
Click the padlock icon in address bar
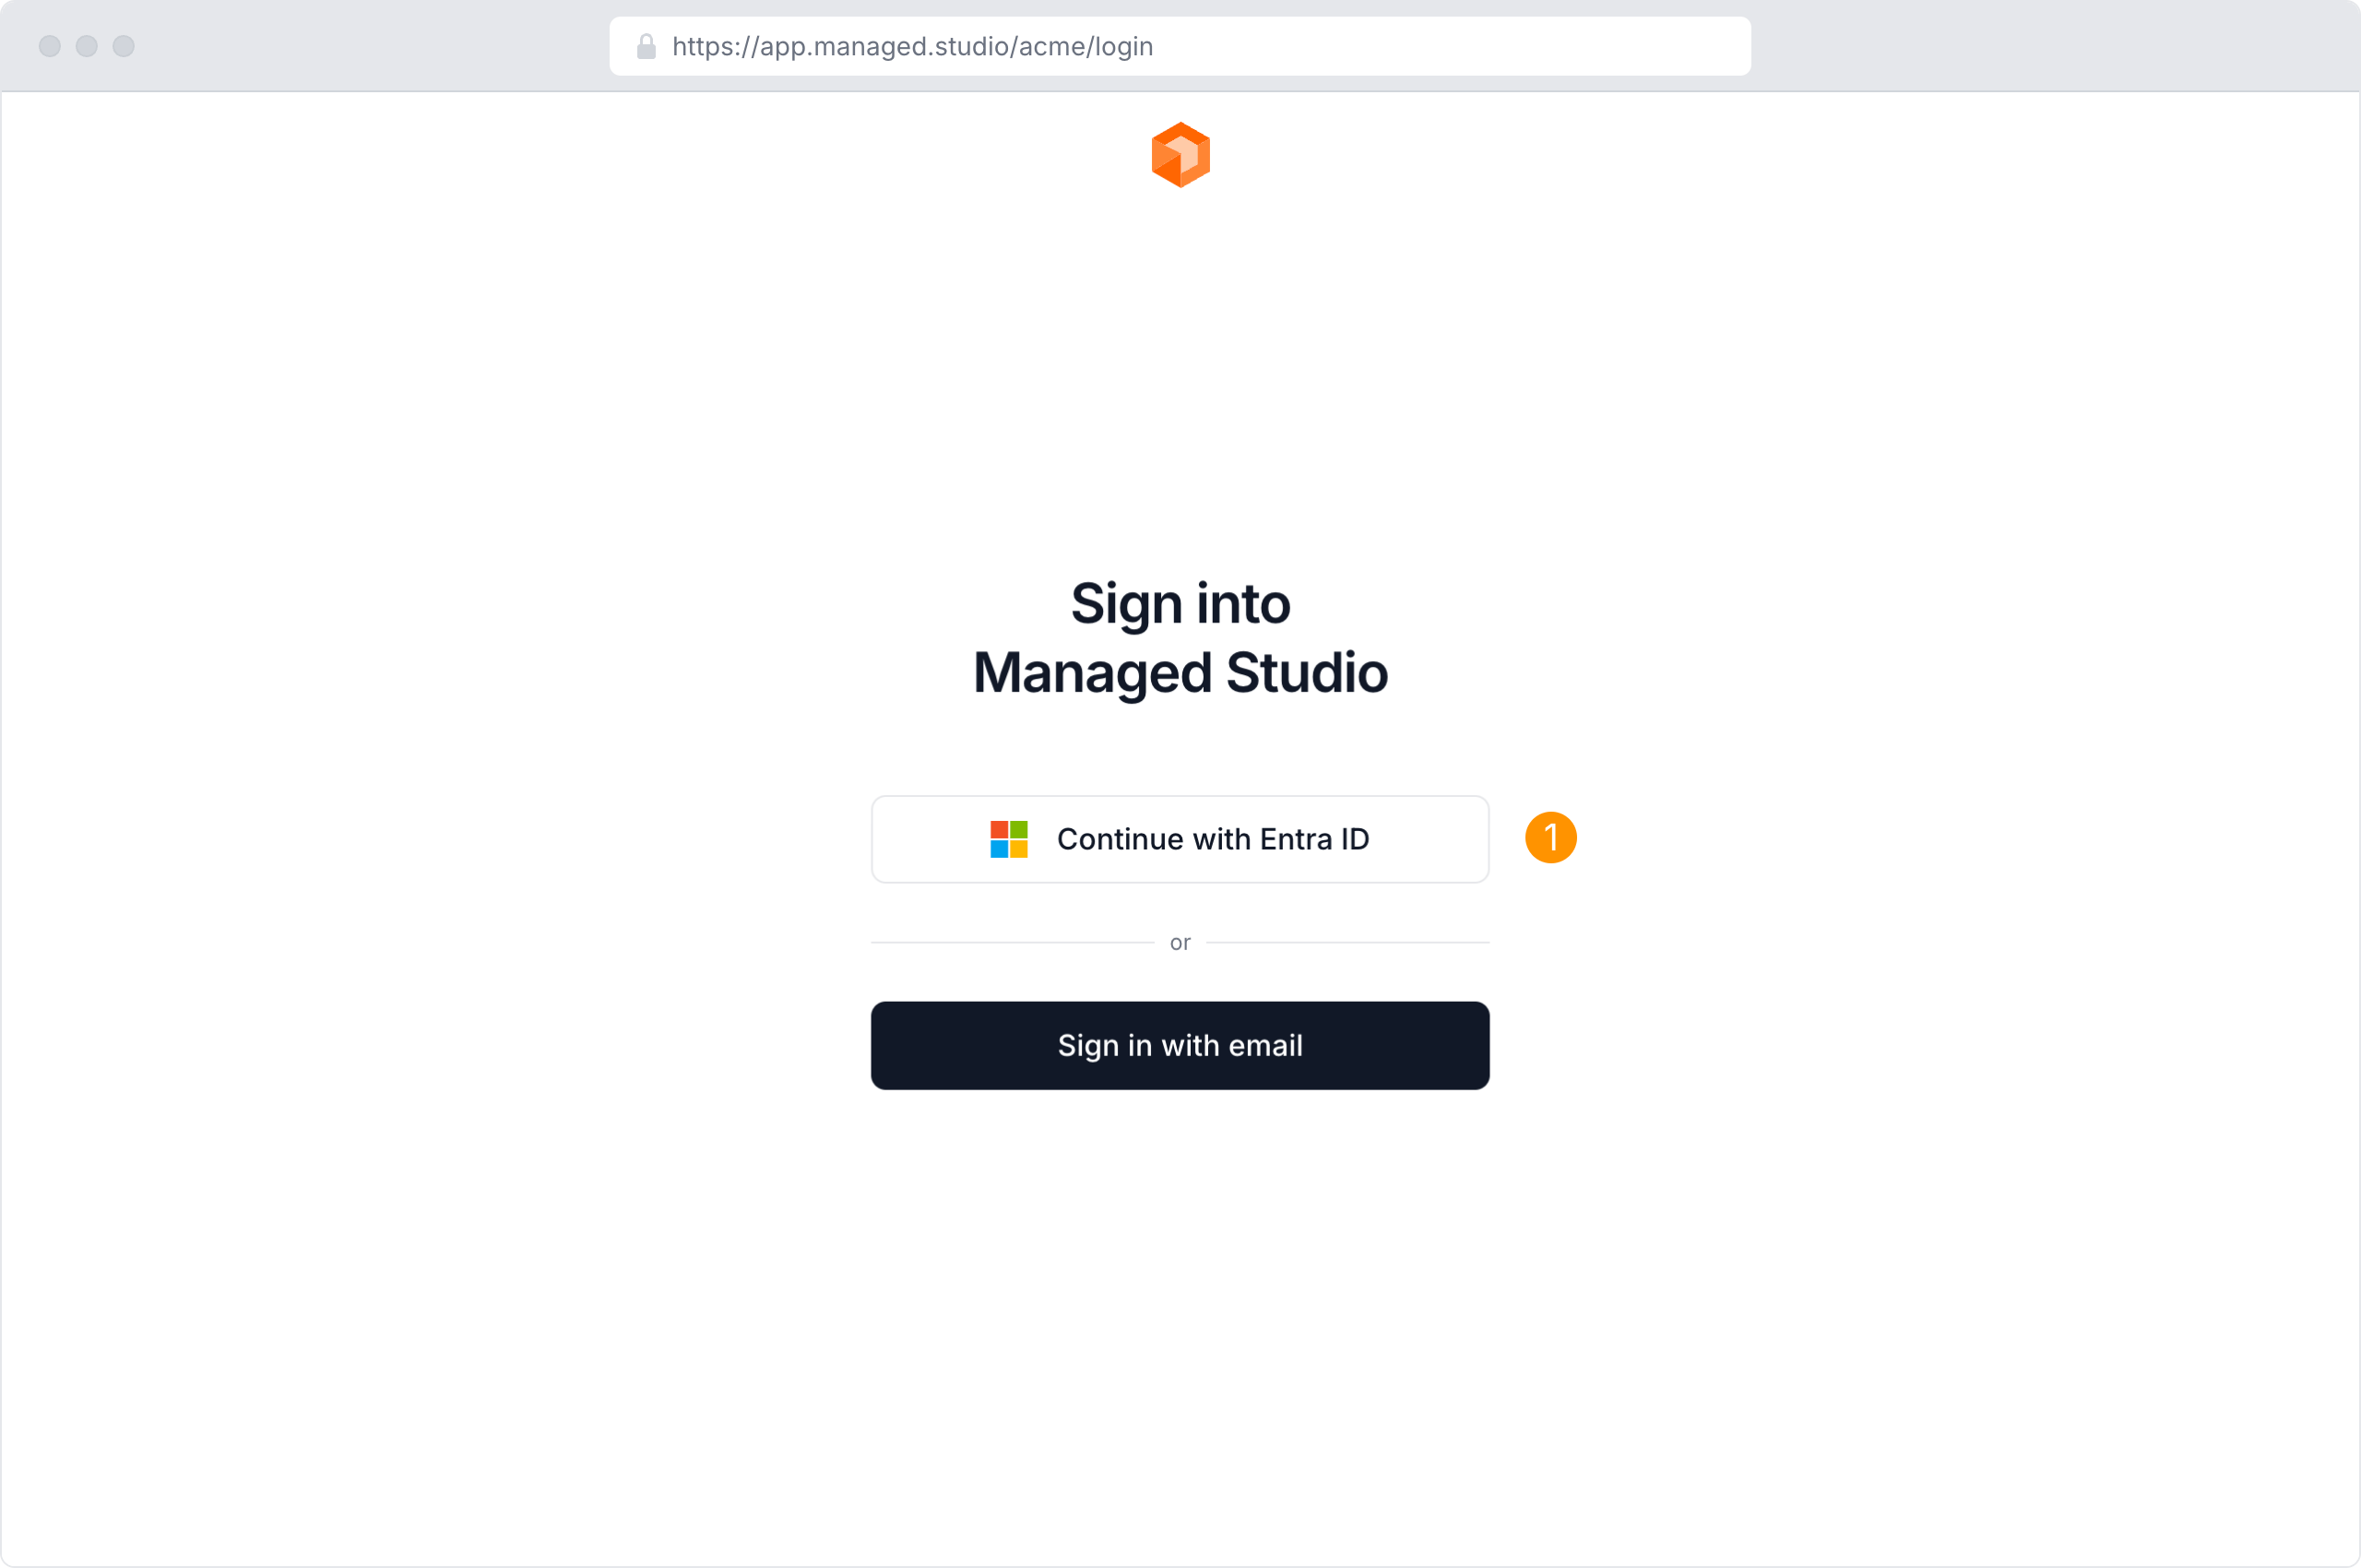point(646,46)
